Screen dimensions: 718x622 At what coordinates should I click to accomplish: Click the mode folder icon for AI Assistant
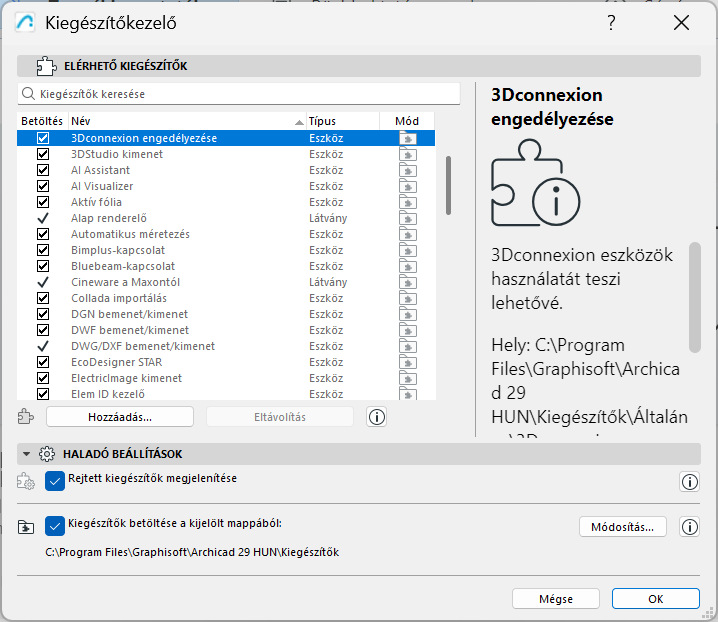408,170
